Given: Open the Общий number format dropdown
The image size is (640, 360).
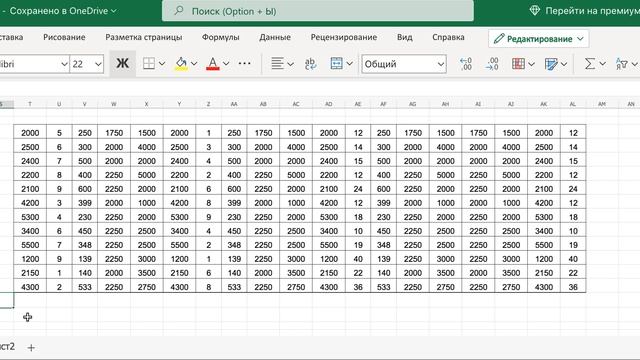Looking at the screenshot, I should [x=404, y=64].
